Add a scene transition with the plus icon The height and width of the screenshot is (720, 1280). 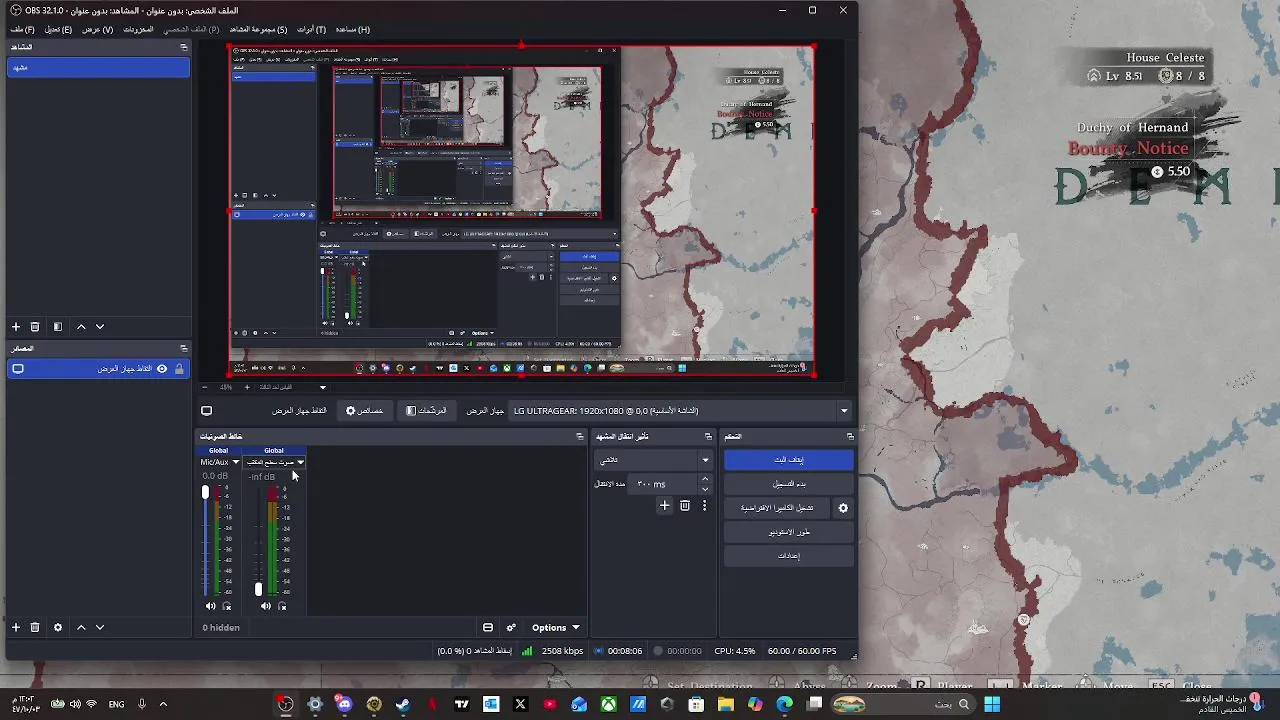[x=664, y=506]
